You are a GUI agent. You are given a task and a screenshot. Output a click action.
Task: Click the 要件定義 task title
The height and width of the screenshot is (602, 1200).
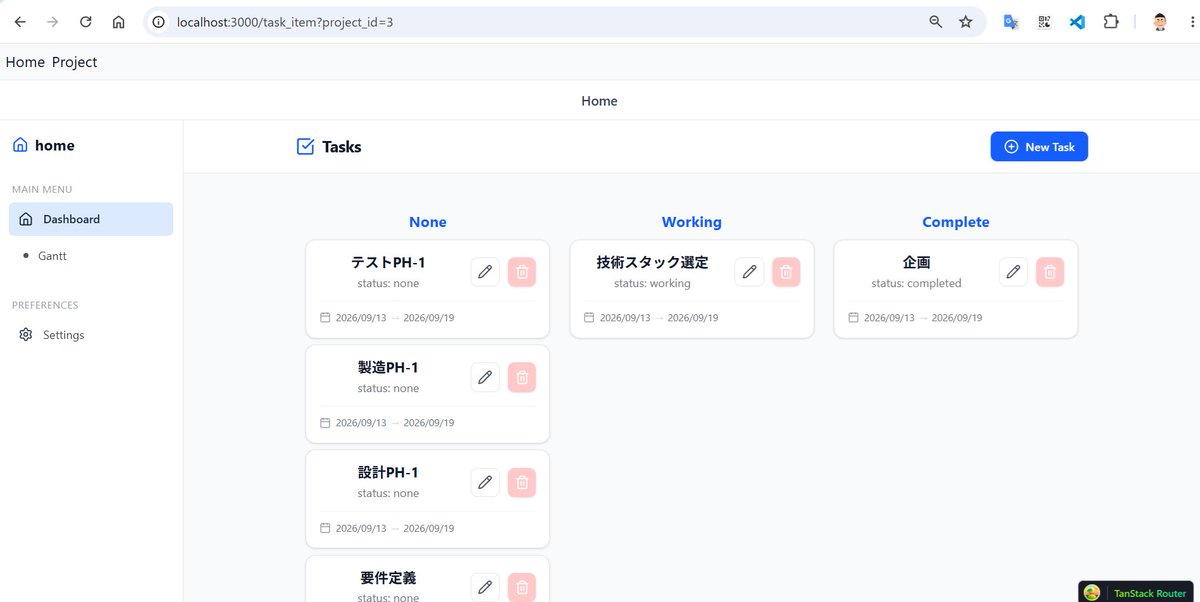[x=388, y=578]
